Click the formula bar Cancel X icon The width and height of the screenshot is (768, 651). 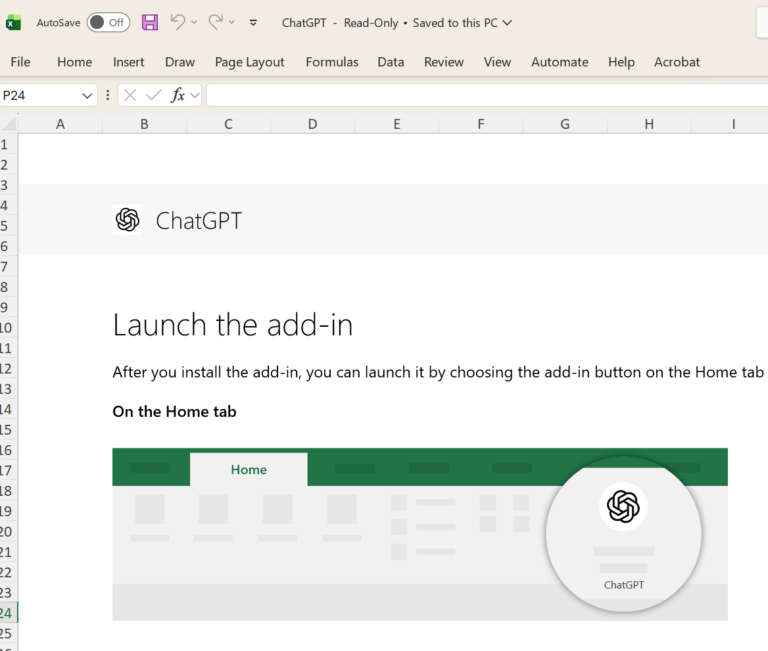coord(130,95)
